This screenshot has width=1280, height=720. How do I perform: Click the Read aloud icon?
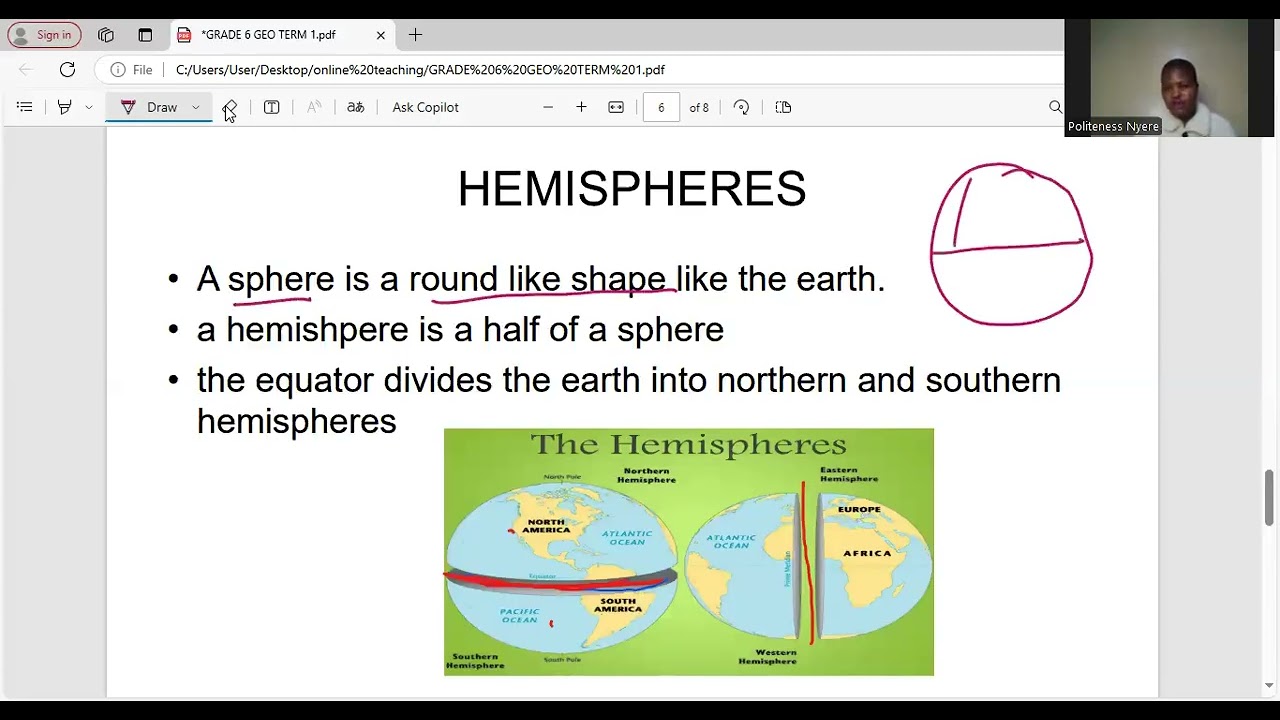coord(314,107)
